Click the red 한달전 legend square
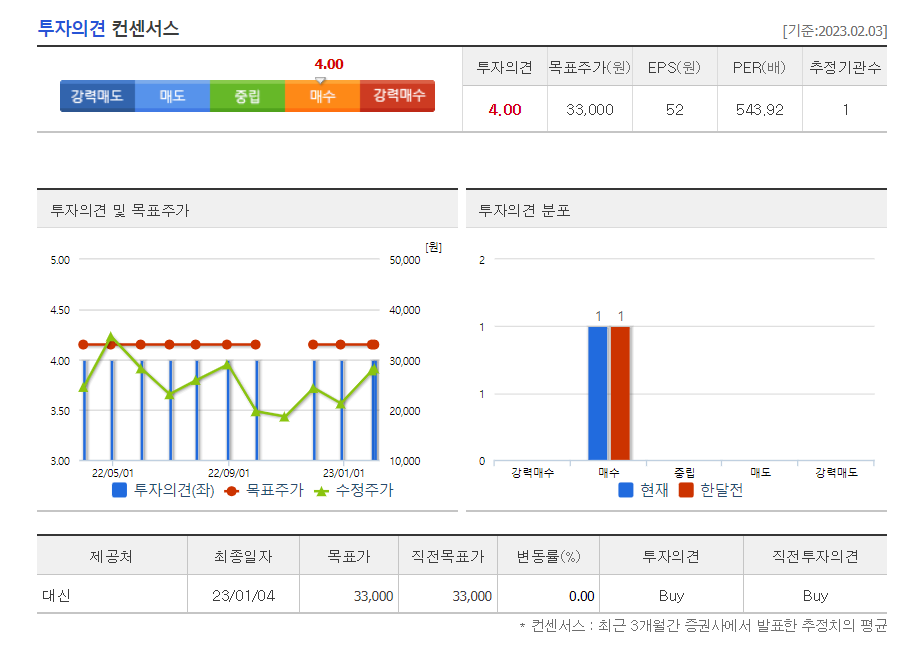The image size is (903, 655). point(686,490)
